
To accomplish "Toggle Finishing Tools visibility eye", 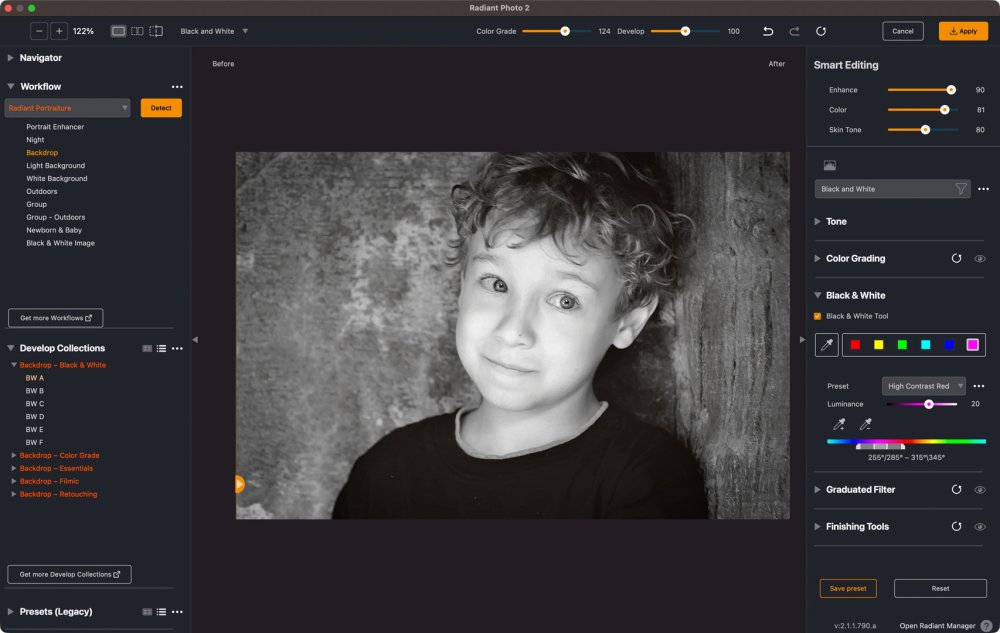I will point(980,527).
